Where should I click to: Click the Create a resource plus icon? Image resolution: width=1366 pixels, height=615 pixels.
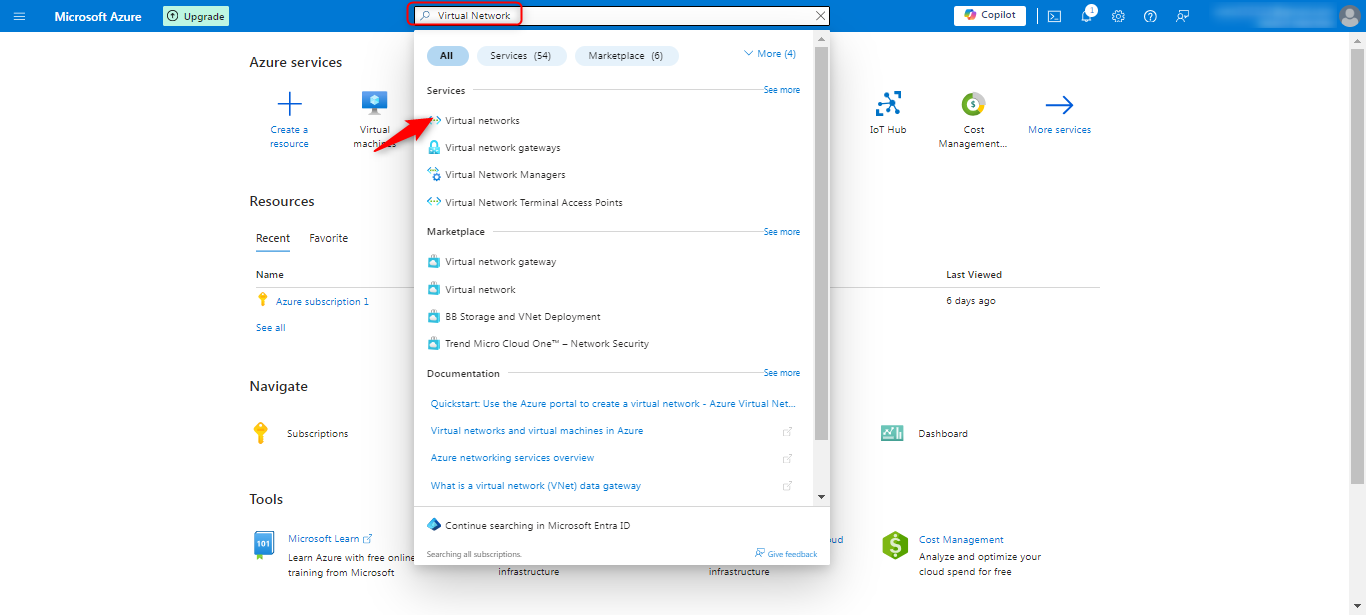click(x=289, y=104)
